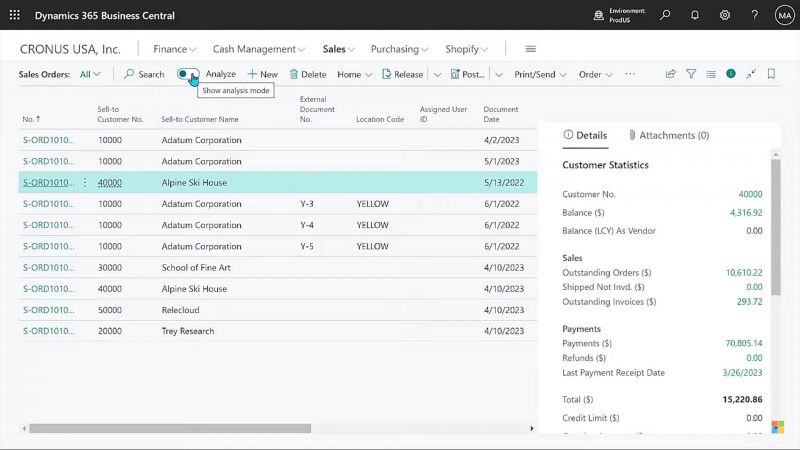The width and height of the screenshot is (800, 450).
Task: Open the help question mark
Action: (x=754, y=15)
